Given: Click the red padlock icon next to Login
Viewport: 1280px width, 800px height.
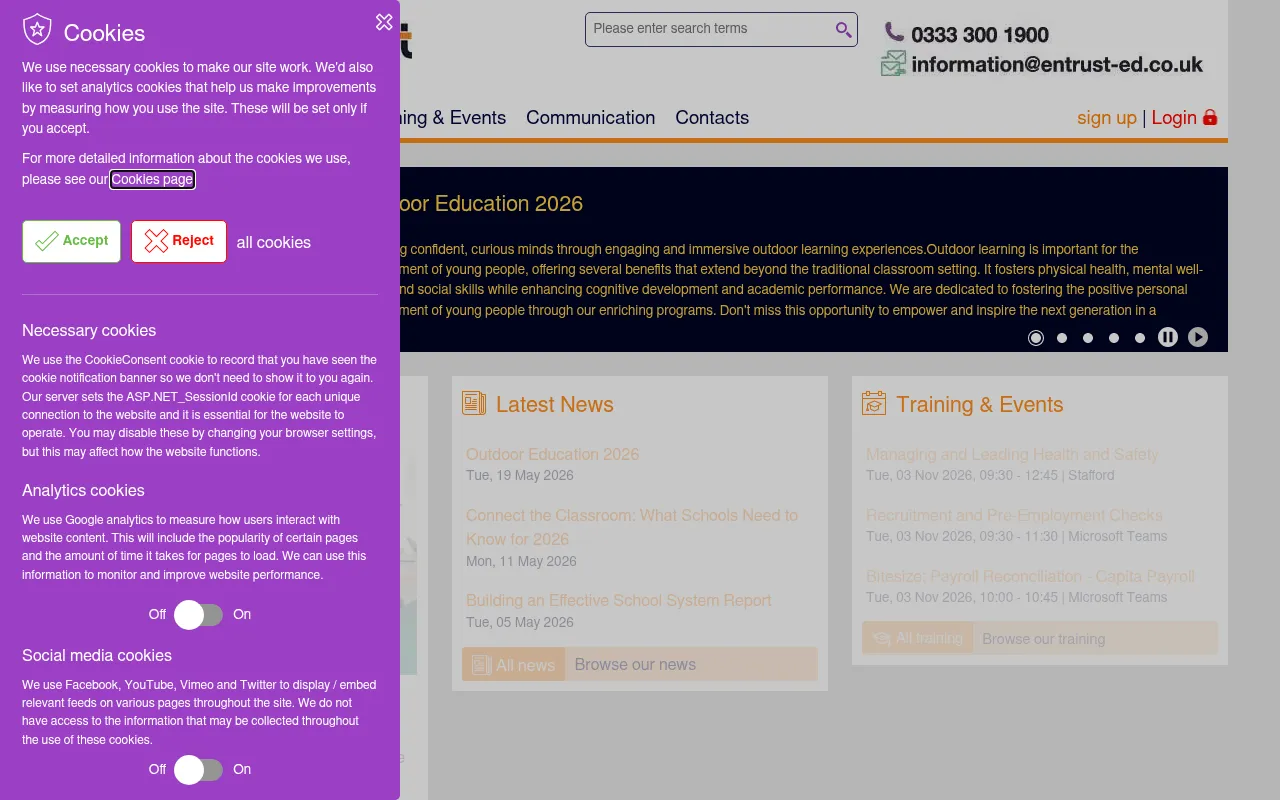Looking at the screenshot, I should 1210,117.
